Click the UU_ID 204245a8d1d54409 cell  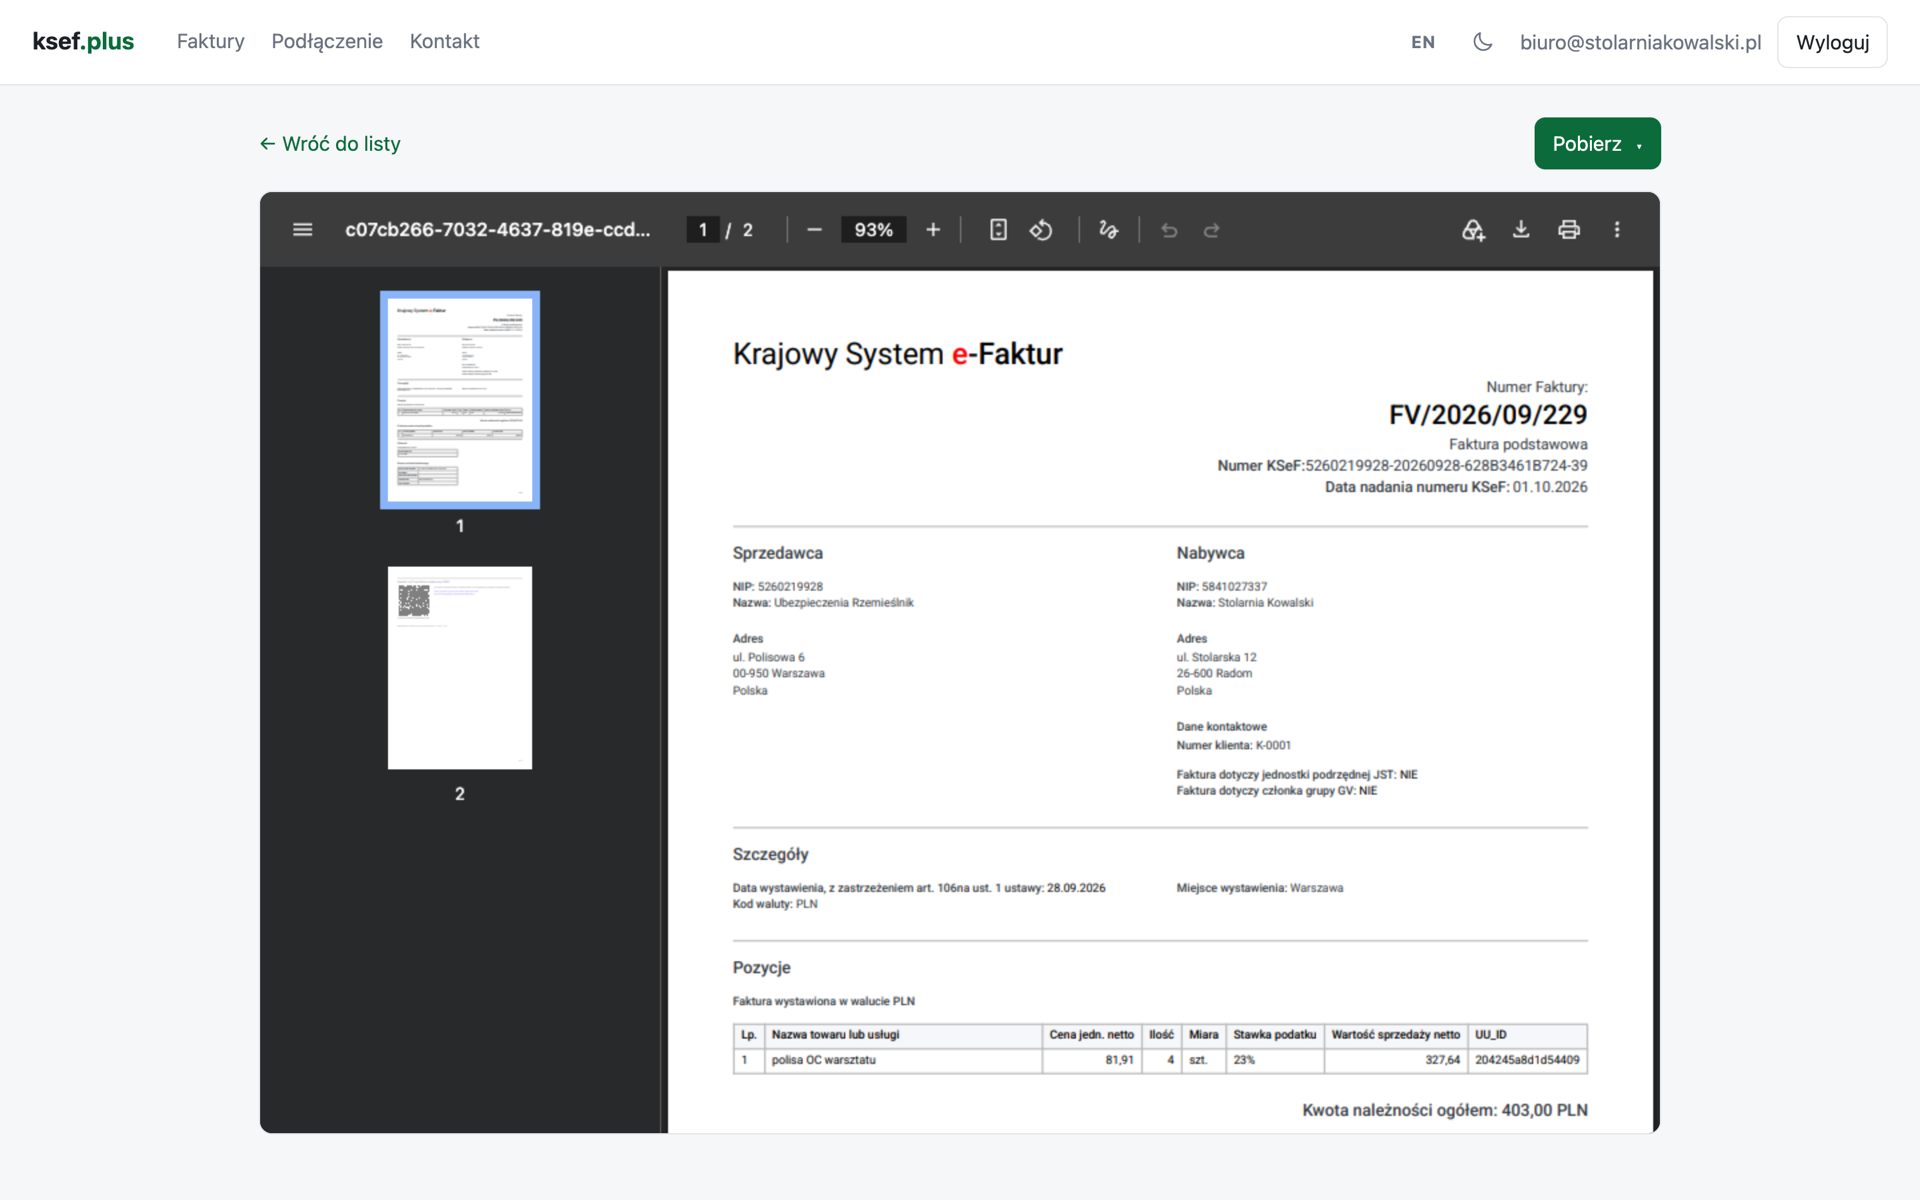[x=1527, y=1060]
